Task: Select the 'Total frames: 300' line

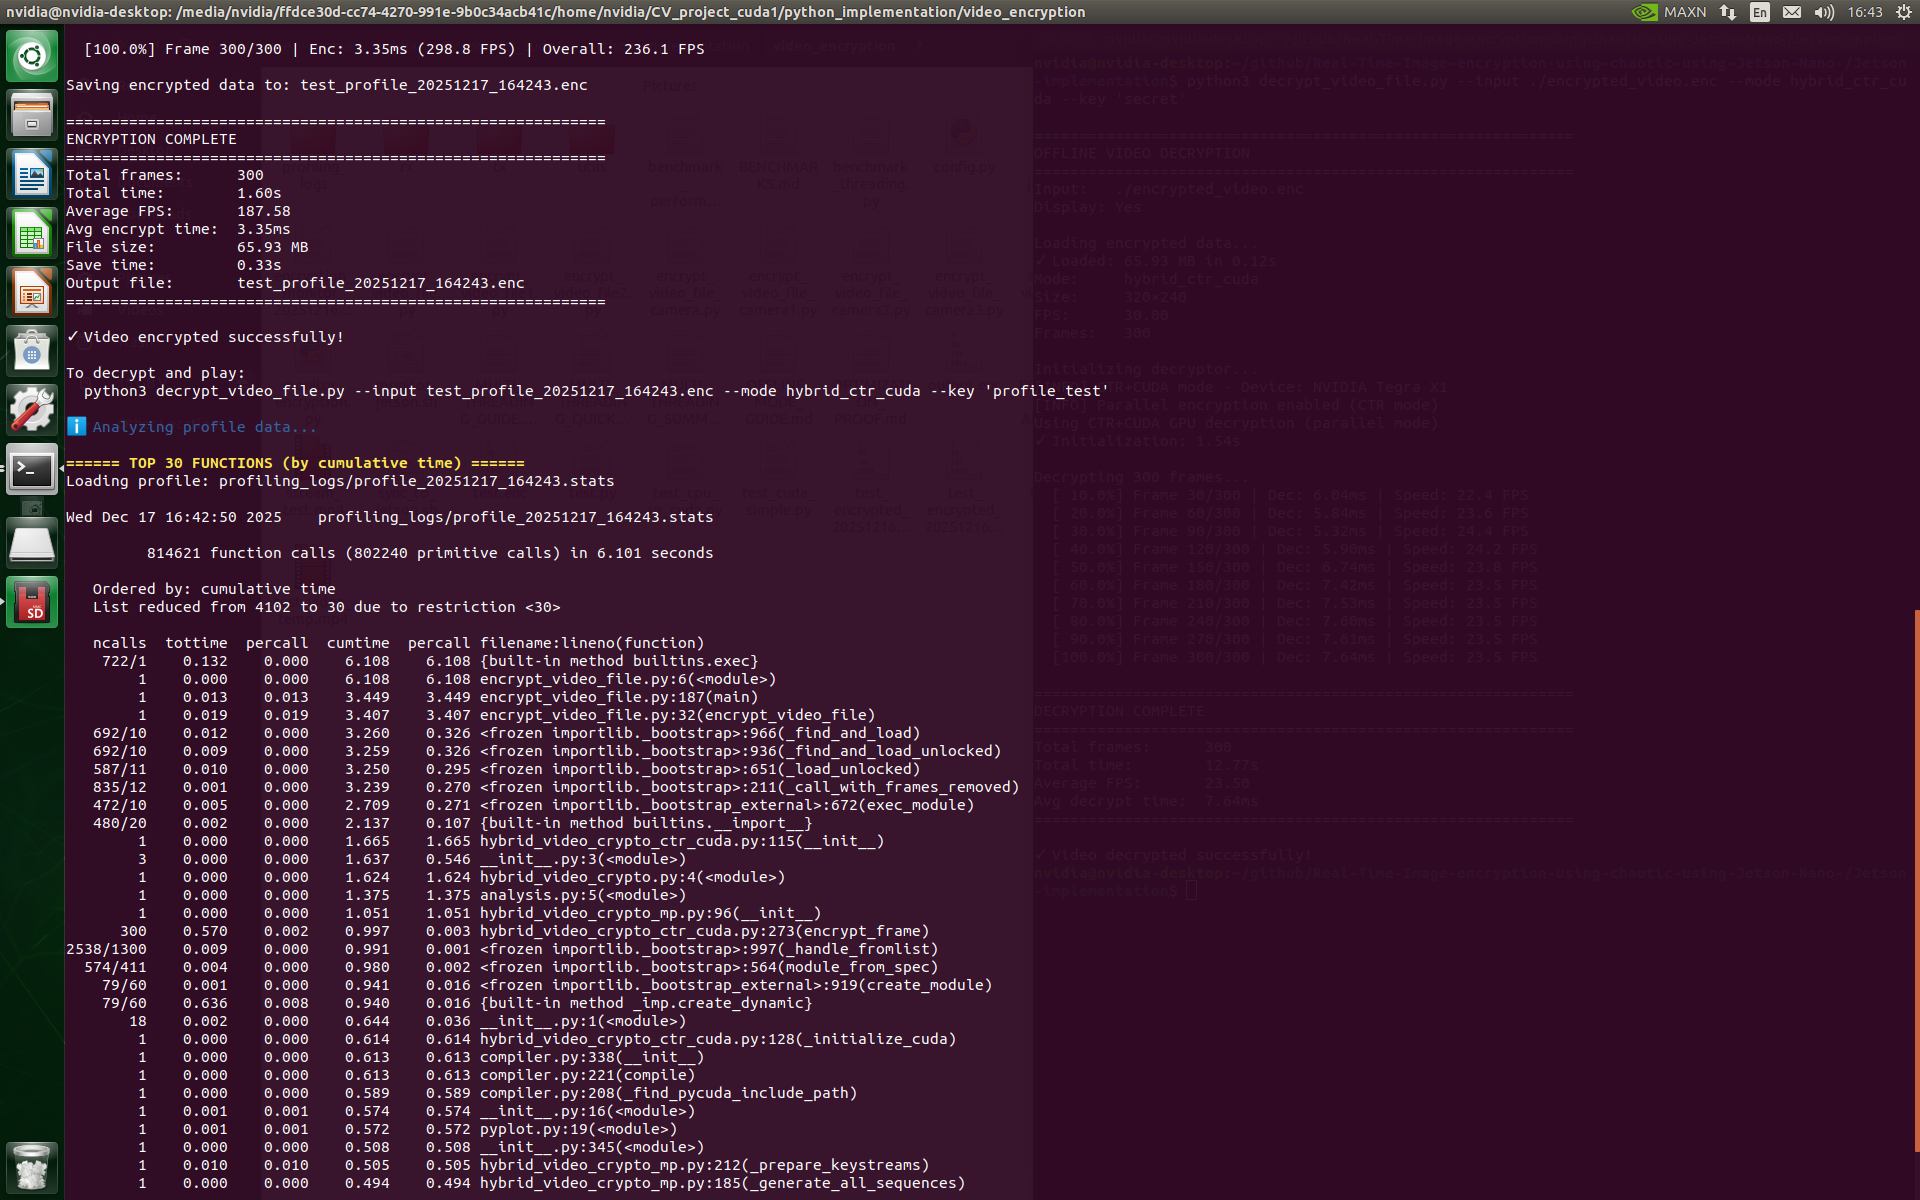Action: coord(165,175)
